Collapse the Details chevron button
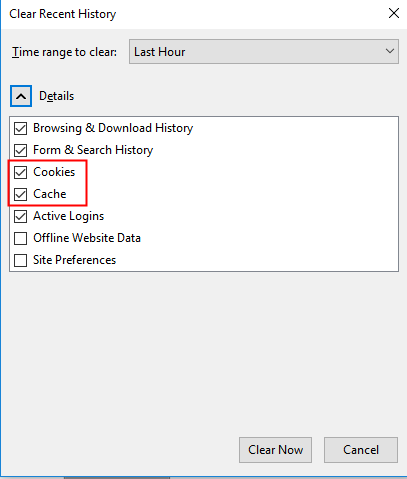This screenshot has width=407, height=479. [x=21, y=96]
